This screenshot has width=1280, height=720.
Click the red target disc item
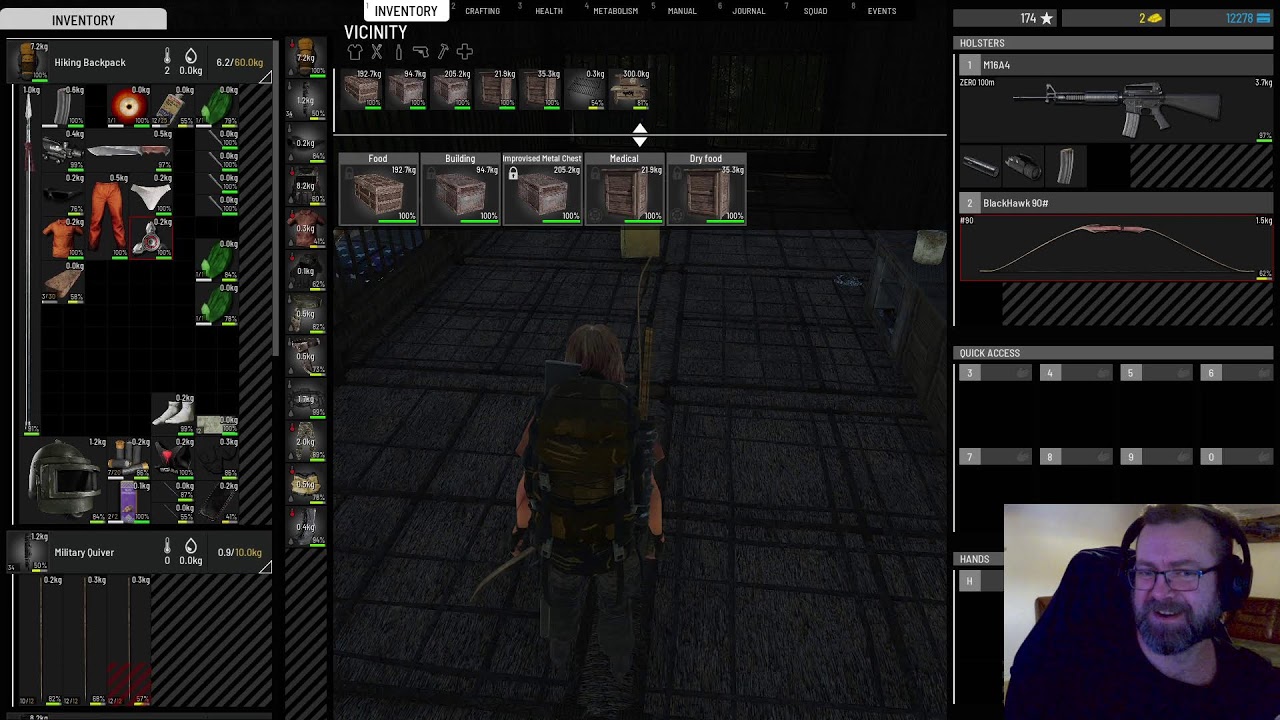(129, 106)
